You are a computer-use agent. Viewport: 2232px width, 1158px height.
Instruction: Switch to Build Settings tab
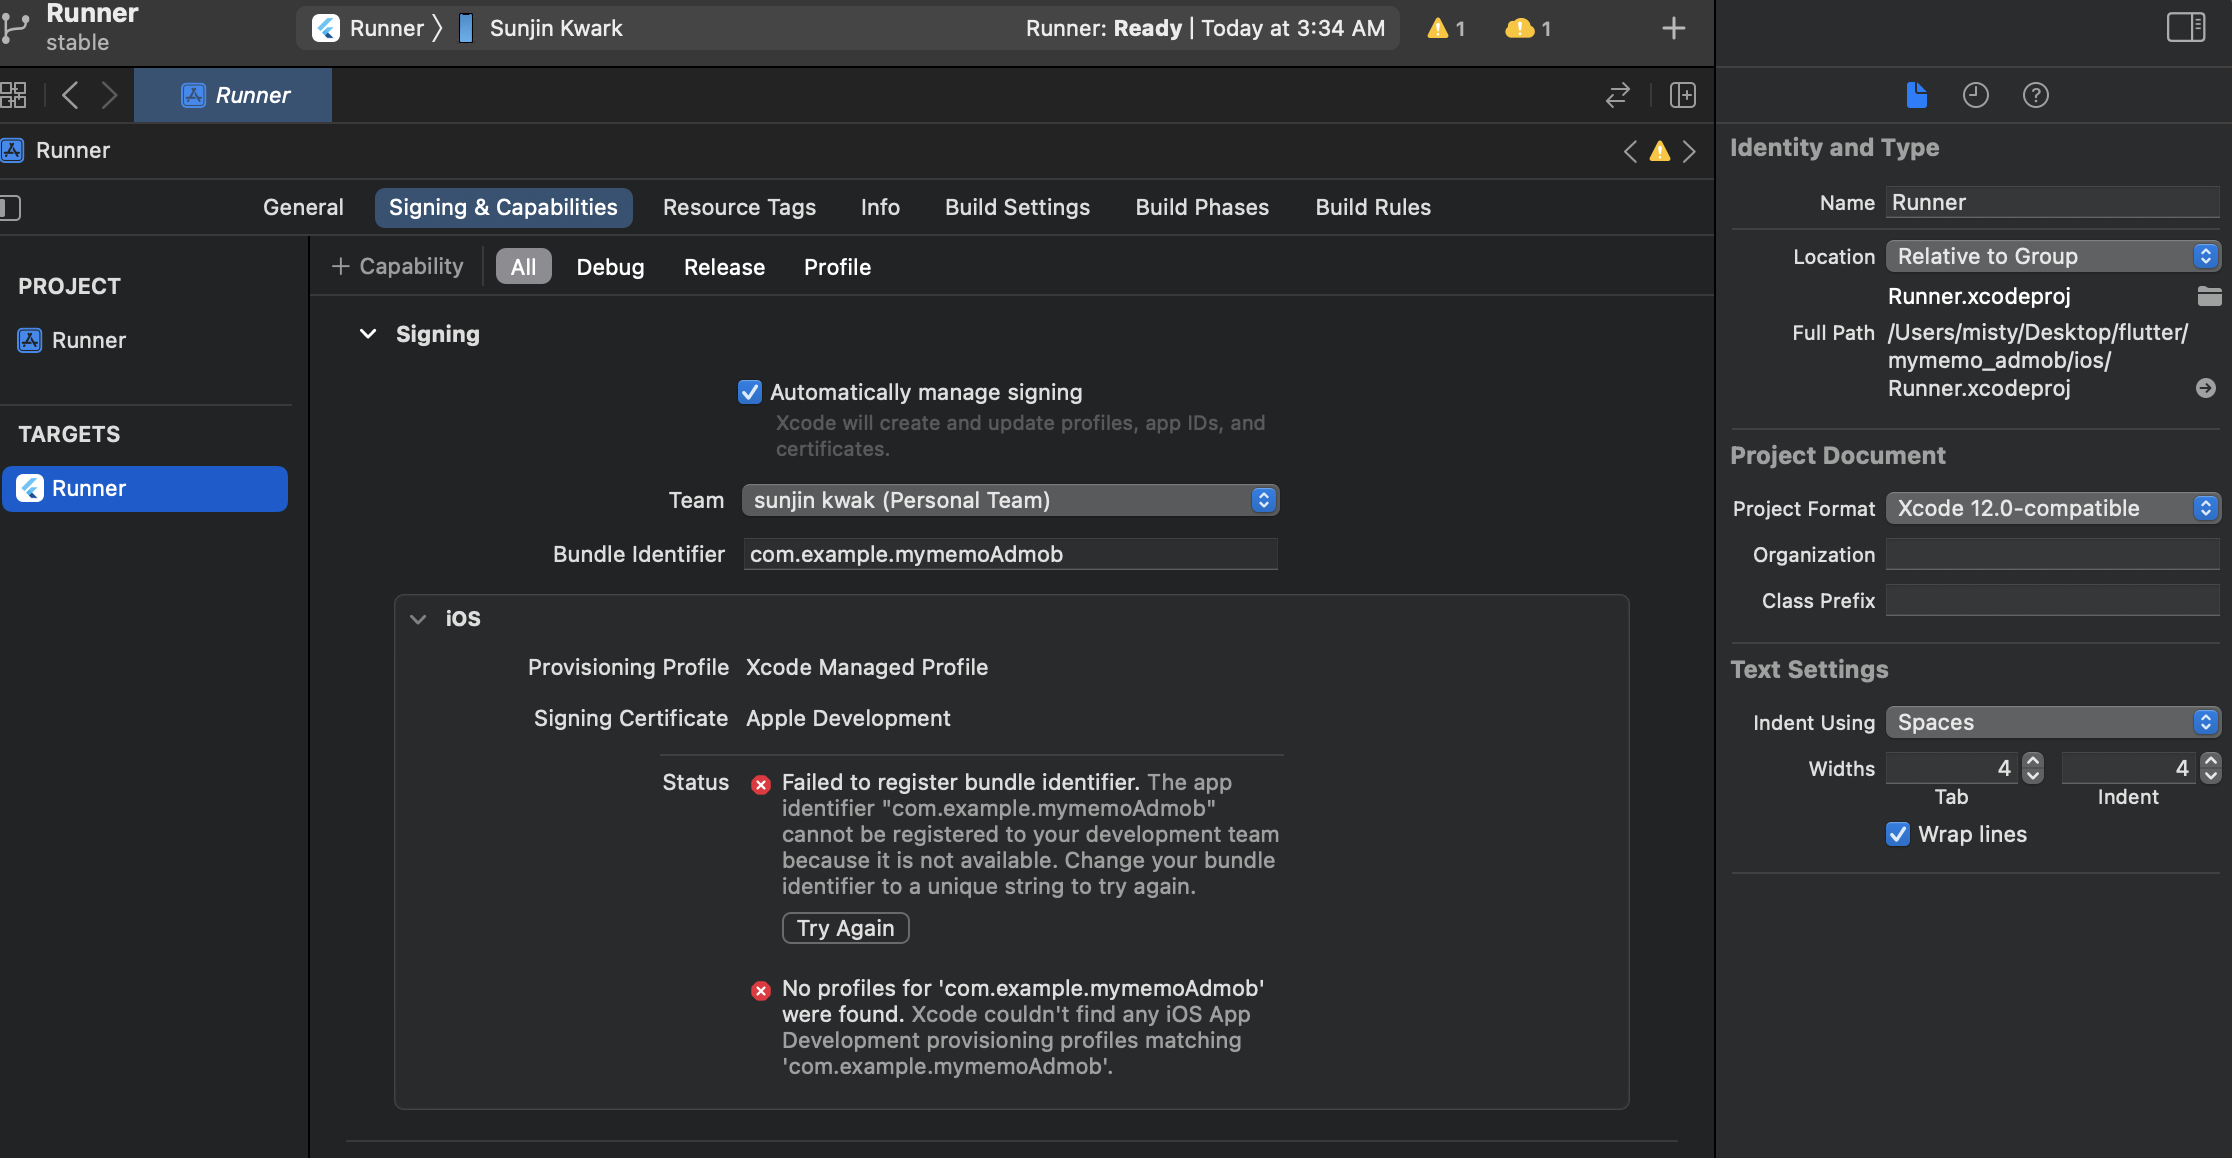(x=1017, y=207)
